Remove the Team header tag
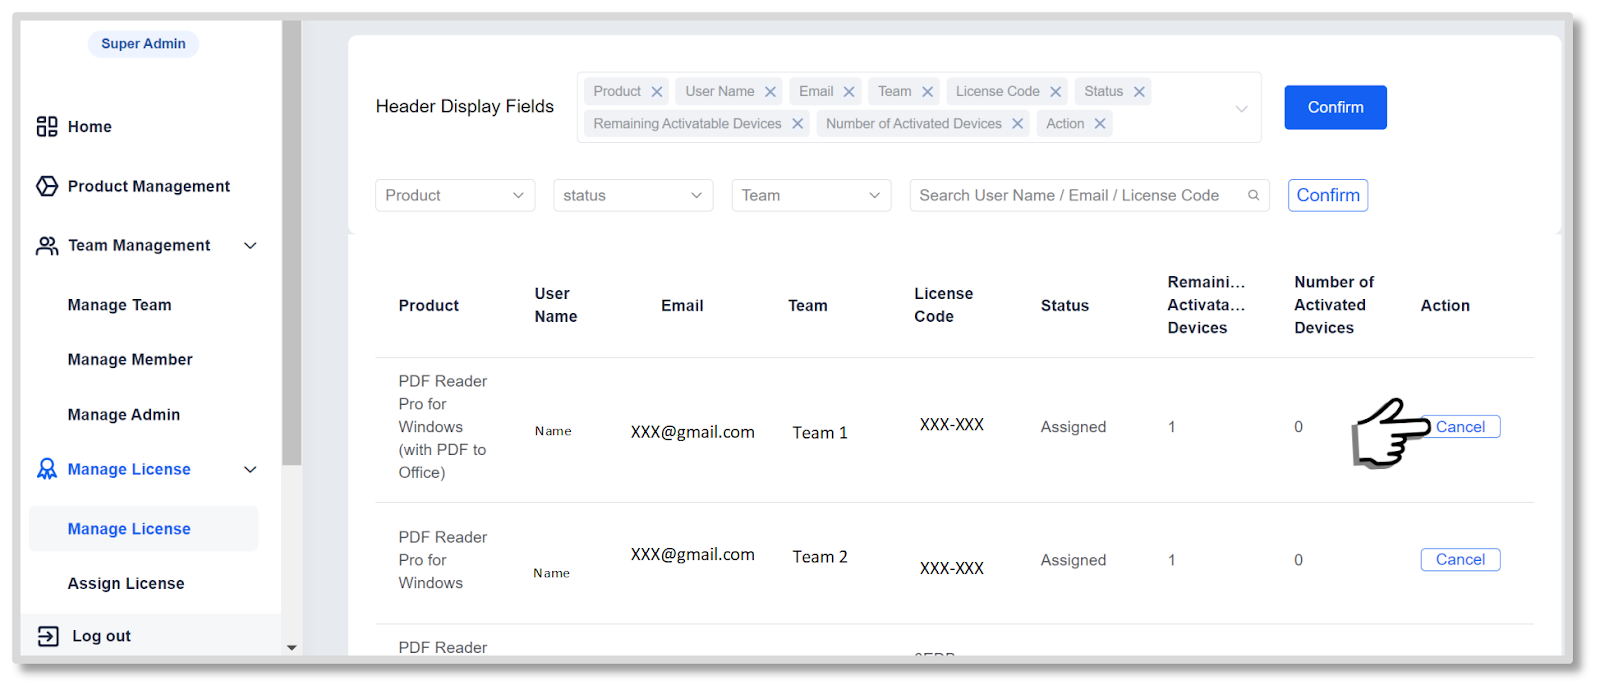This screenshot has width=1600, height=690. (928, 92)
